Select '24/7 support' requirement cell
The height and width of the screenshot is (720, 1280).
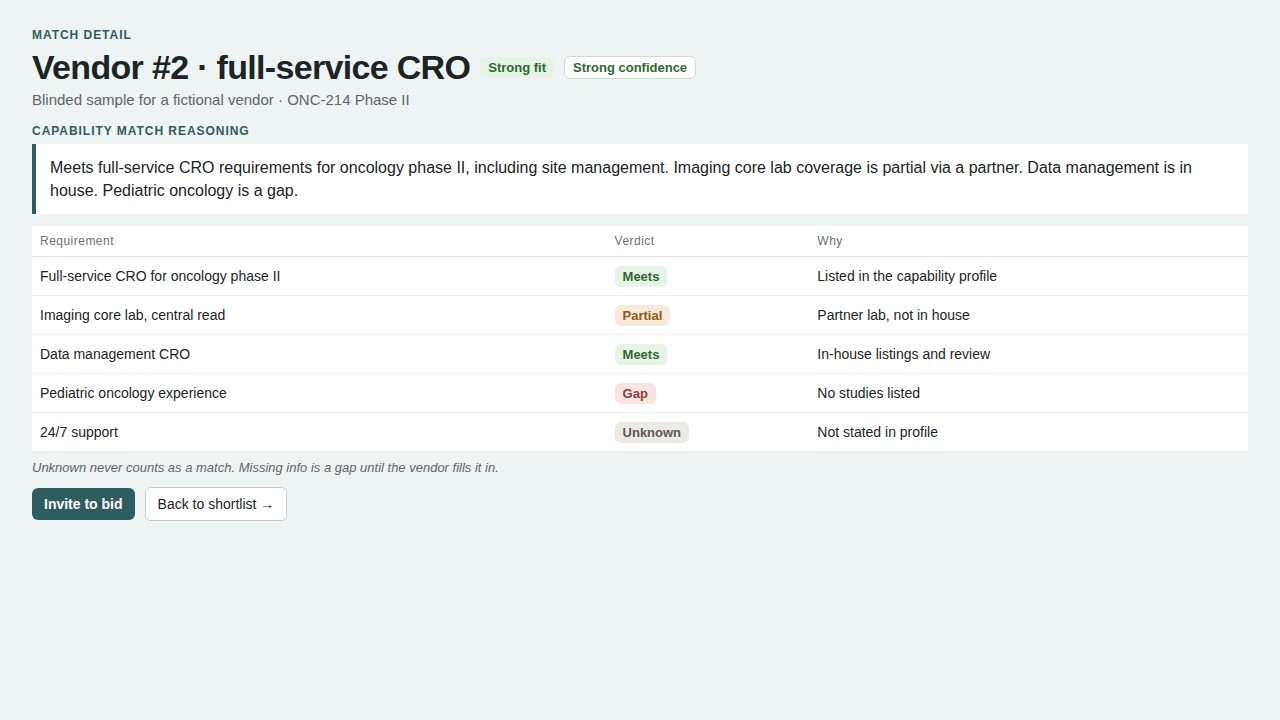coord(320,432)
